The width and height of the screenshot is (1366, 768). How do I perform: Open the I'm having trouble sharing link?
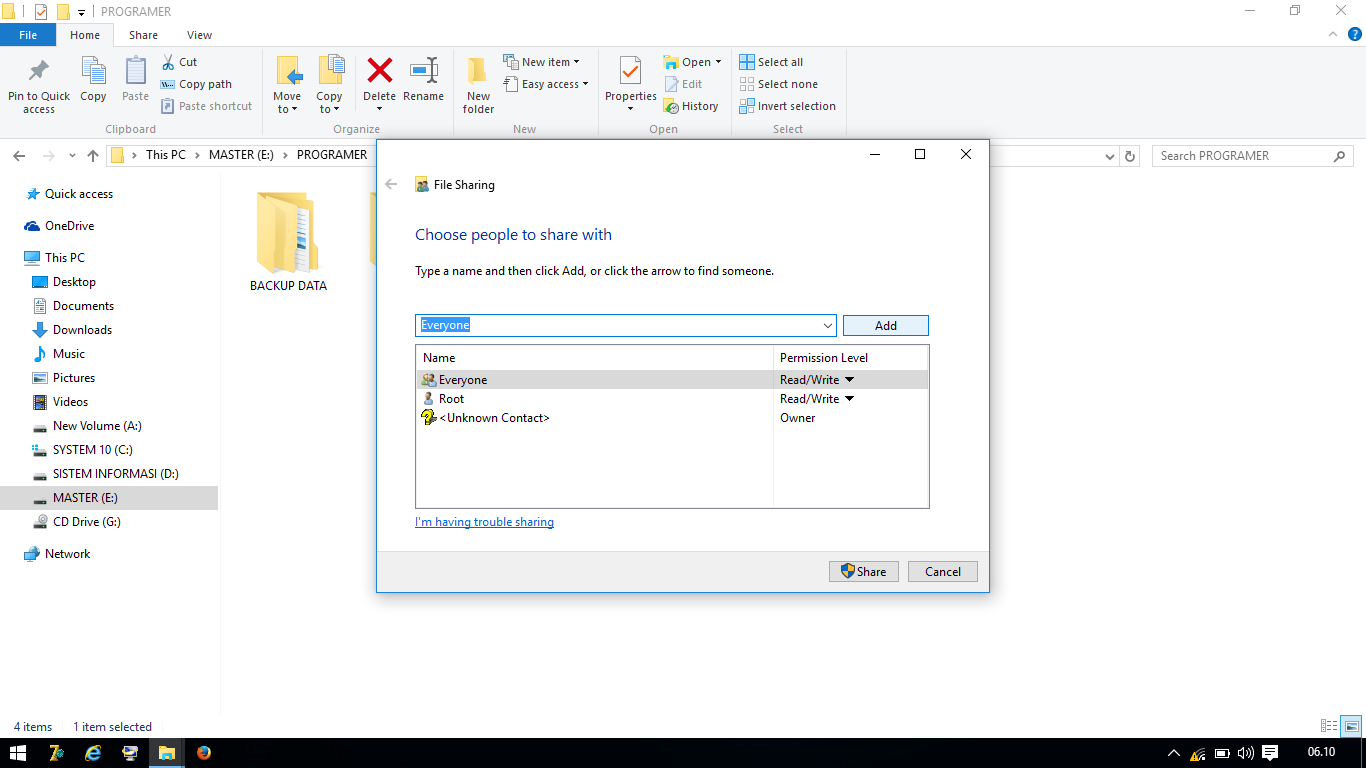[x=484, y=522]
